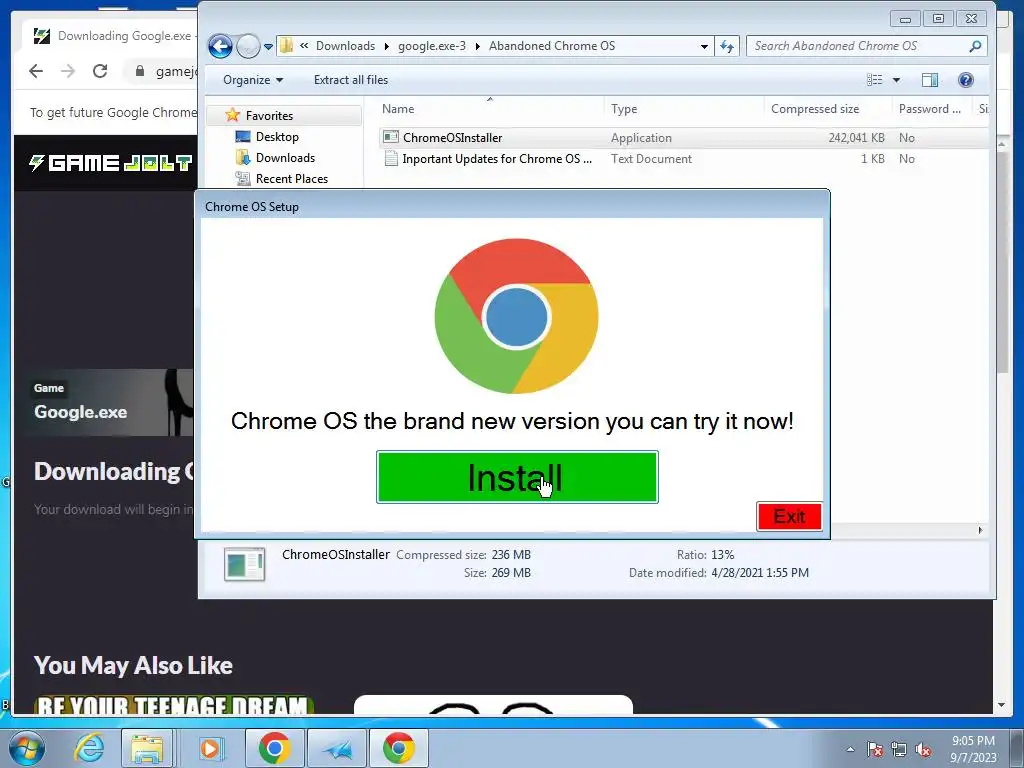Click Abandoned Chrome OS breadcrumb segment

(552, 46)
